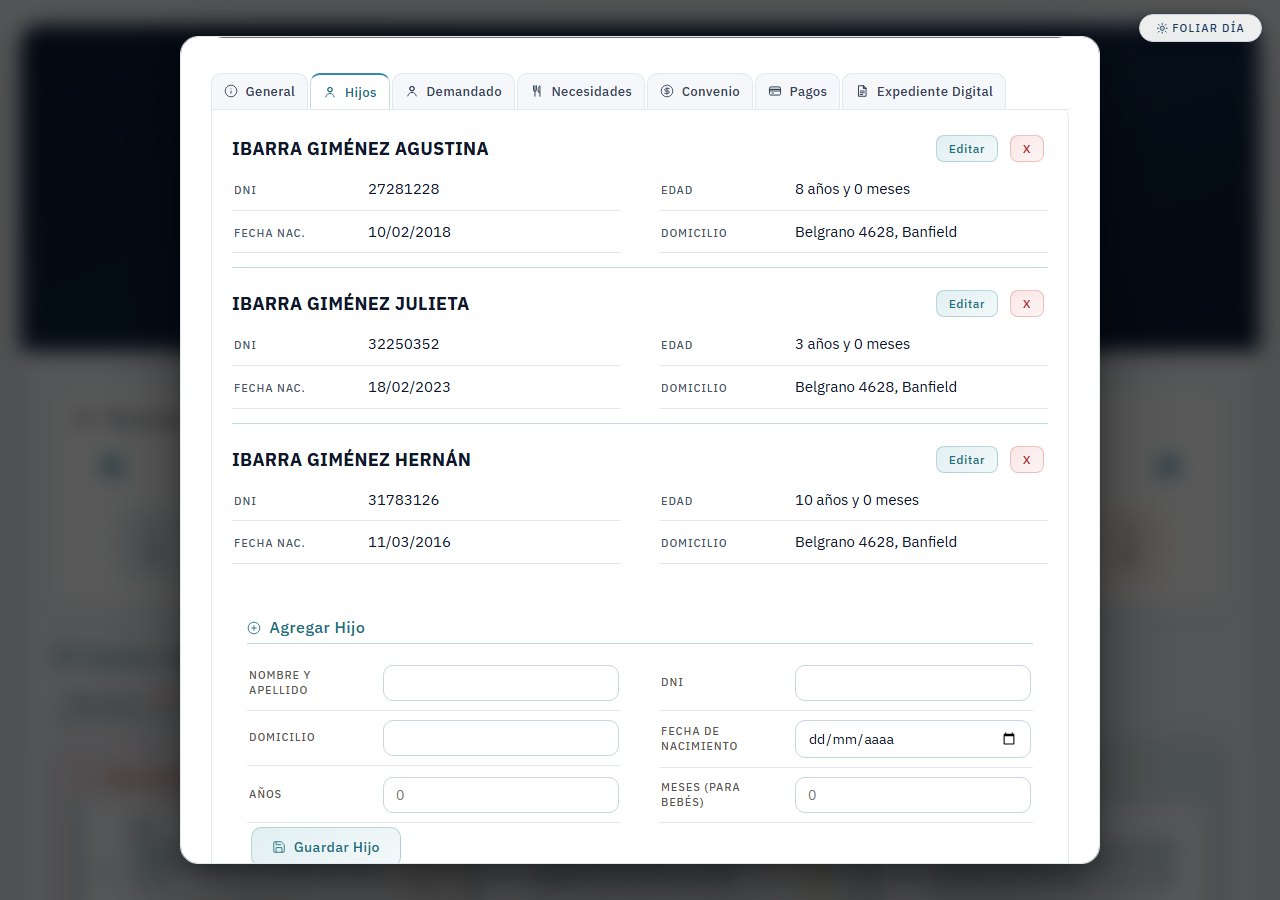
Task: Edit Ibarra Giménez Julieta's record
Action: point(967,304)
